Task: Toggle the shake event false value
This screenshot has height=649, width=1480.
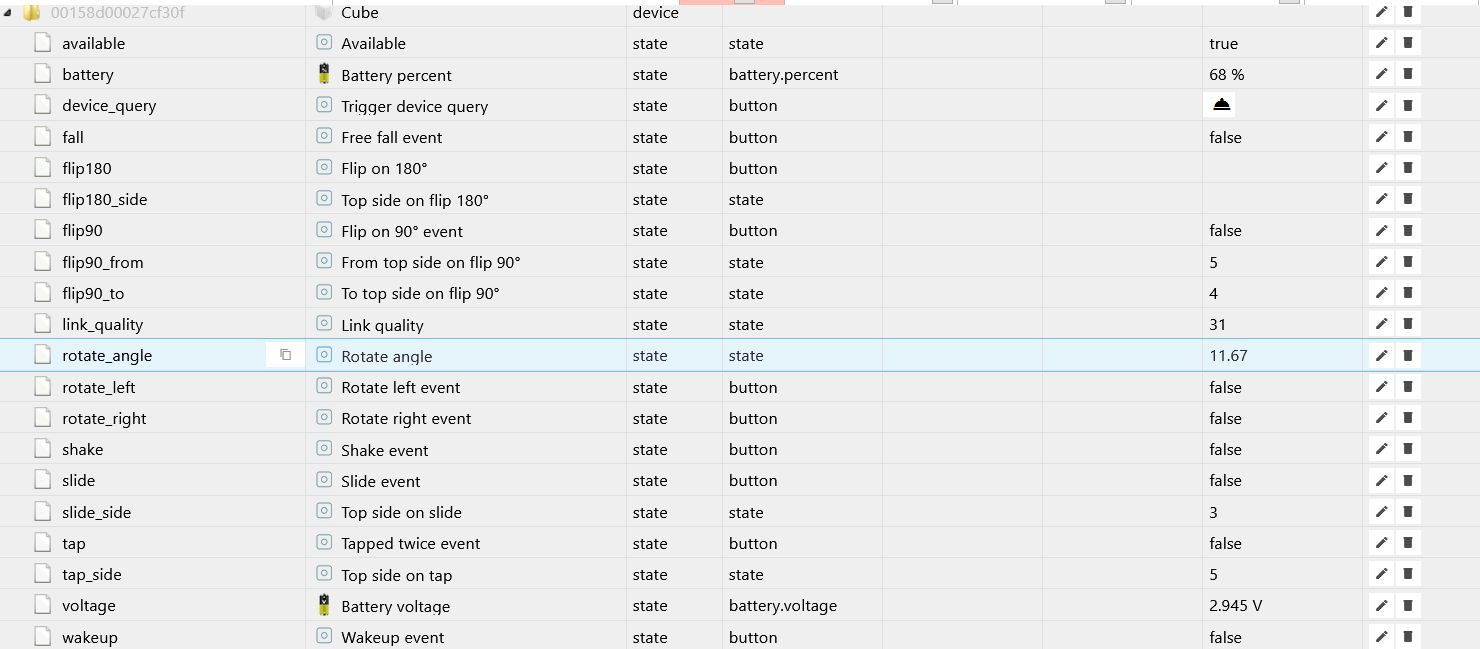Action: click(x=1225, y=449)
